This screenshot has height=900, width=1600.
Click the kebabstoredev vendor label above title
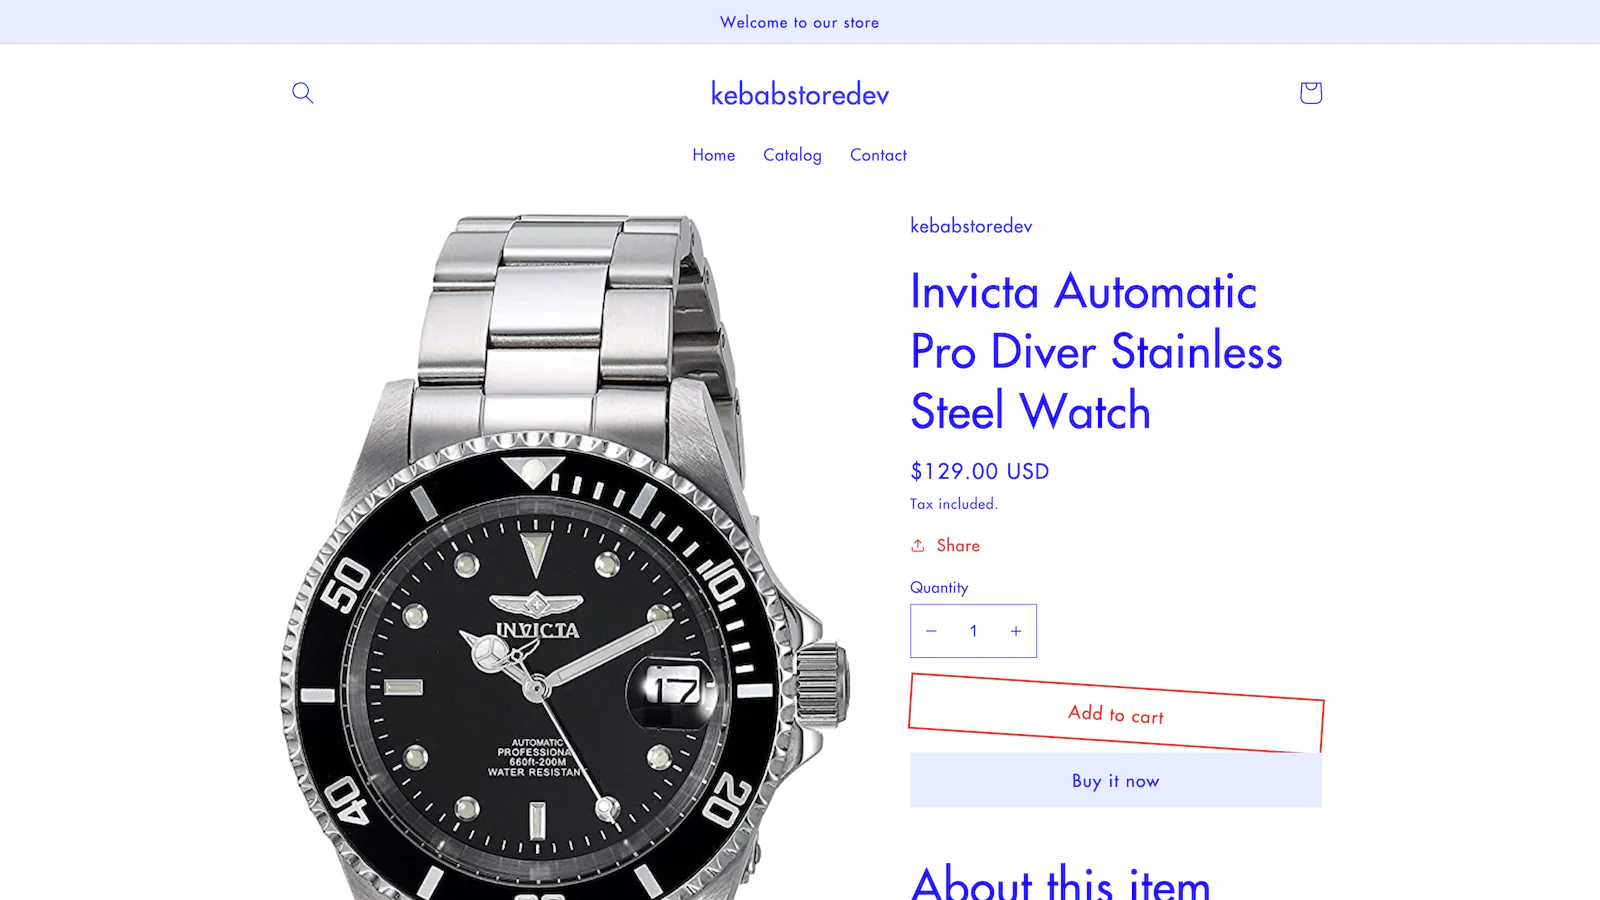point(971,226)
